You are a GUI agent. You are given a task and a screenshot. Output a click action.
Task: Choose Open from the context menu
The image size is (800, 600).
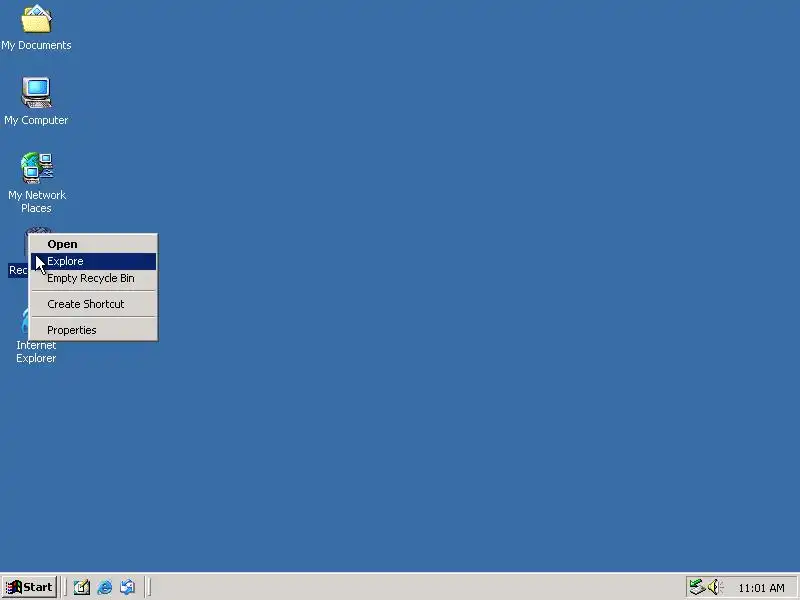coord(93,244)
